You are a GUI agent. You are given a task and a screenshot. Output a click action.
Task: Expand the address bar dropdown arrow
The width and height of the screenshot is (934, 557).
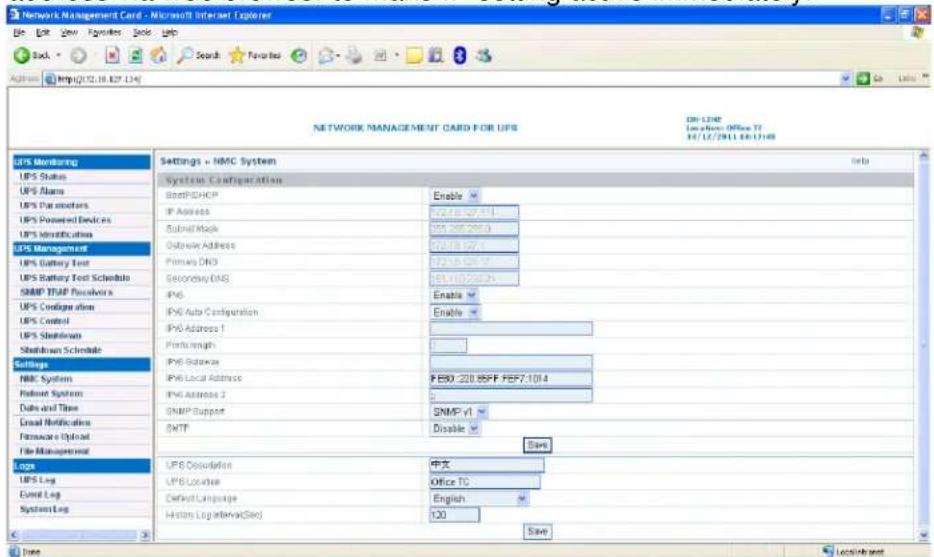(x=846, y=79)
